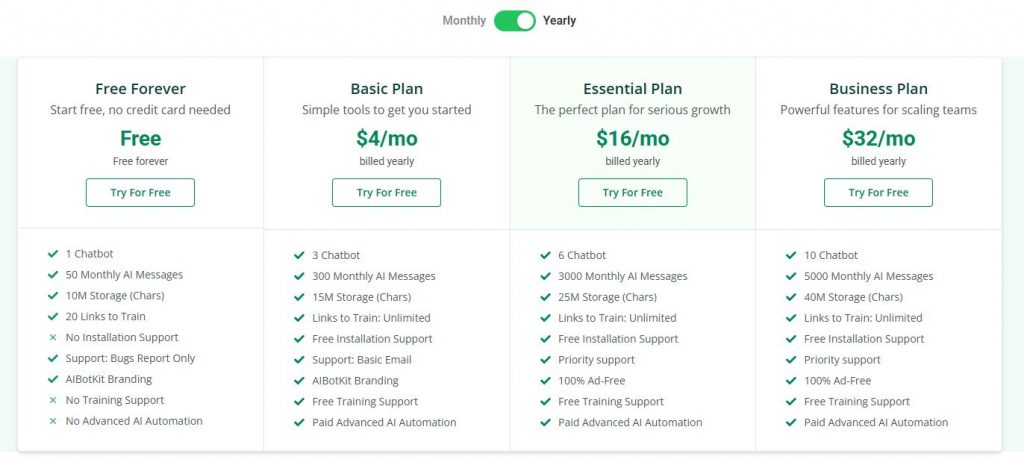
Task: Click the checkmark beside Essential 100% Ad-Free
Action: pos(545,381)
